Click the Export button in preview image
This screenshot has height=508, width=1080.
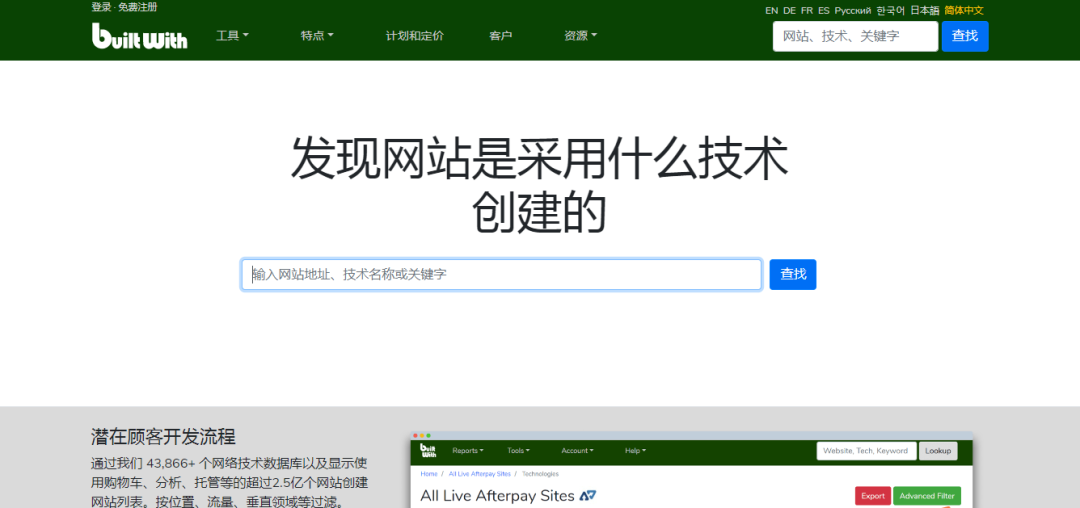[x=873, y=496]
